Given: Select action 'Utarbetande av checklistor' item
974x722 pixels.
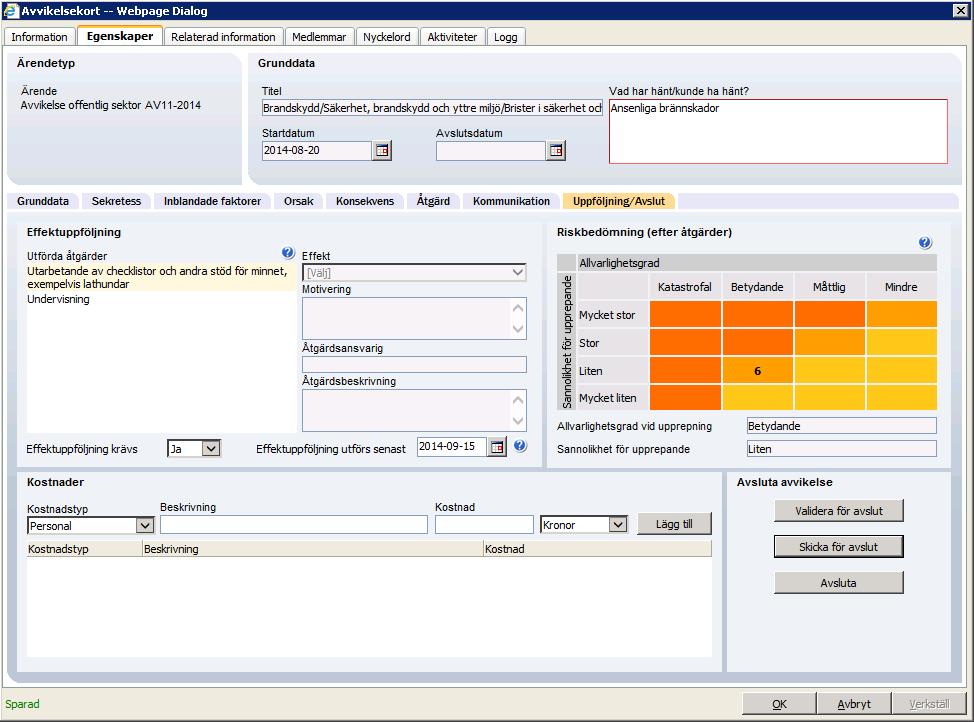Looking at the screenshot, I should click(162, 278).
